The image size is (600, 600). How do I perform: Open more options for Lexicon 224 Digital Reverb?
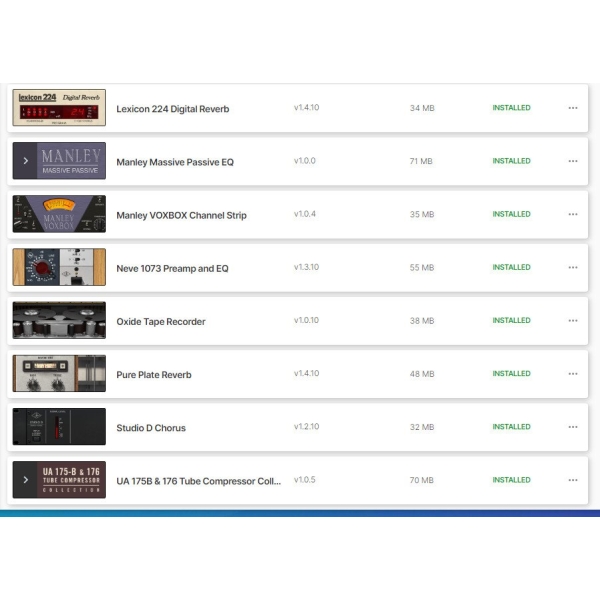[572, 108]
